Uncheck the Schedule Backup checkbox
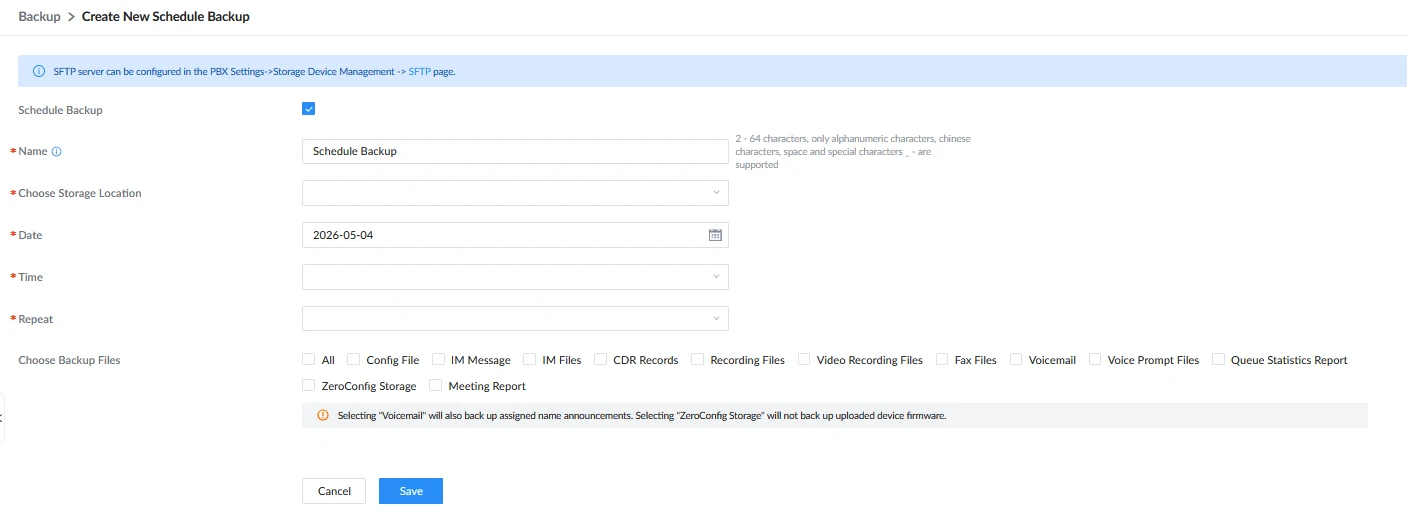The height and width of the screenshot is (516, 1407). pos(309,109)
